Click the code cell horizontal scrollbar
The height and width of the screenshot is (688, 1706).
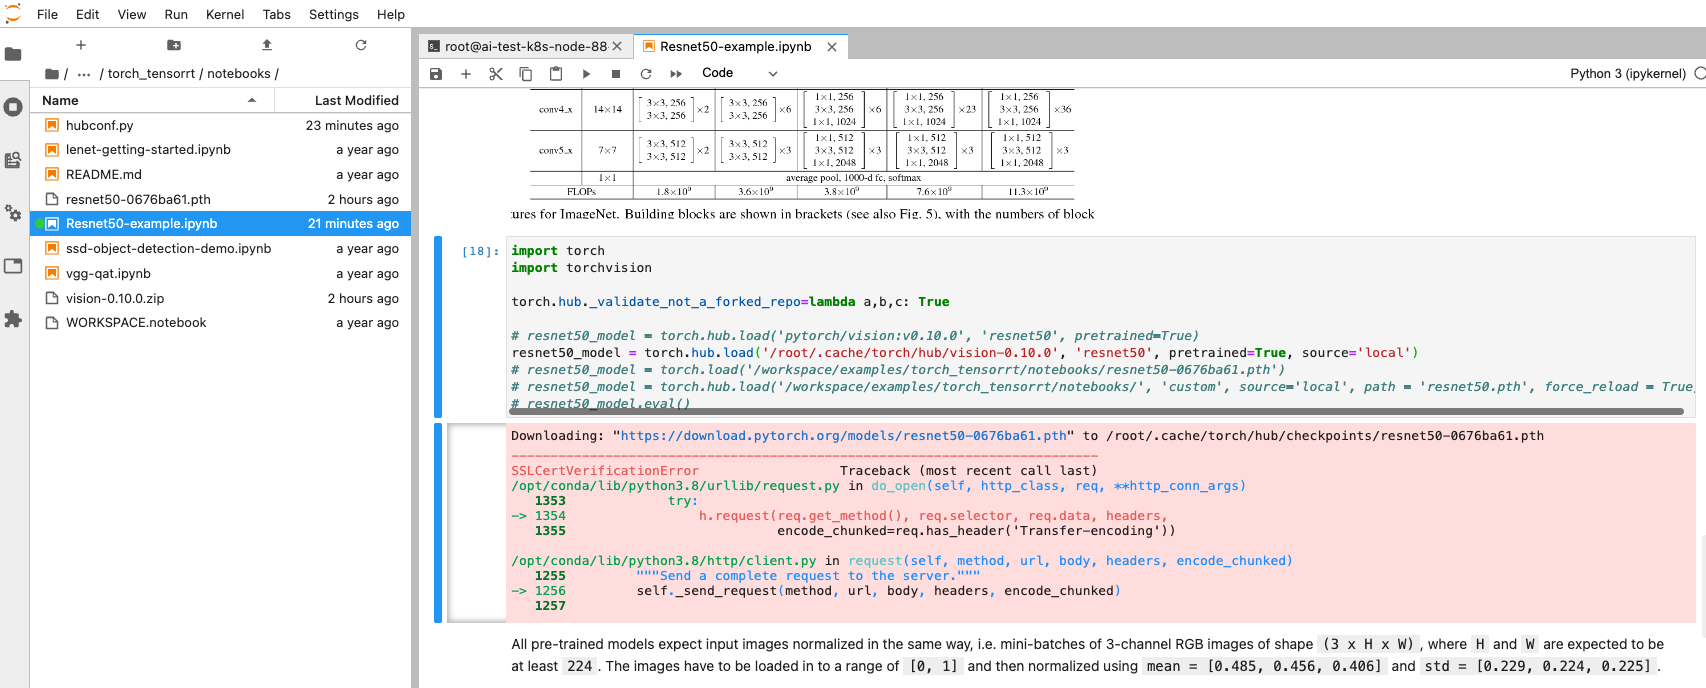point(1097,411)
